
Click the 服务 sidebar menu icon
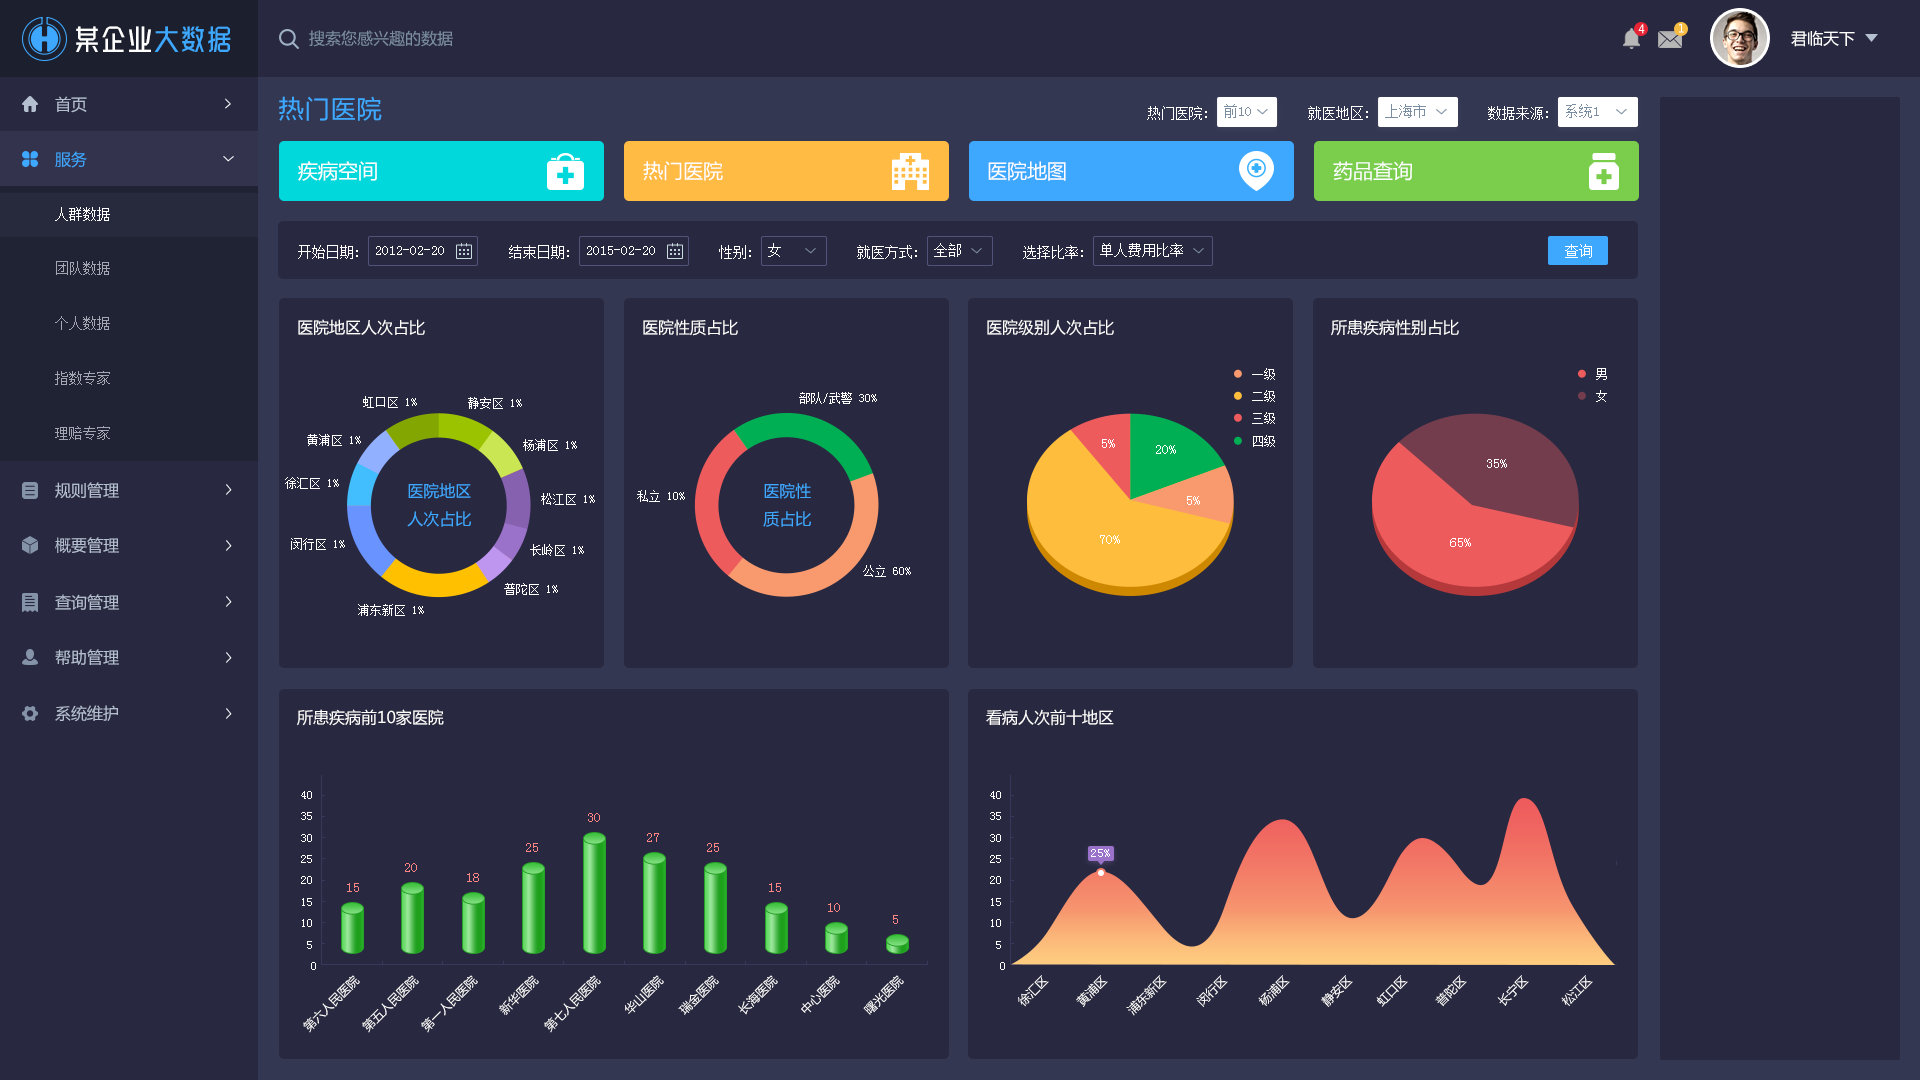coord(29,158)
